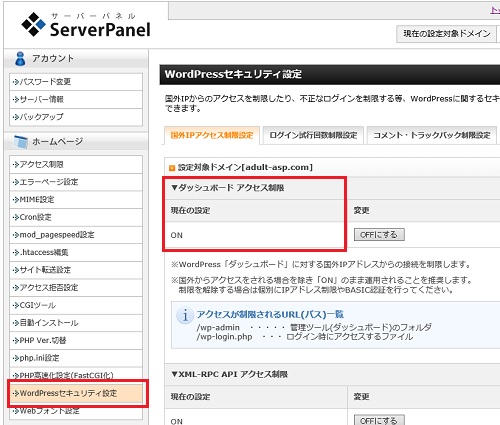This screenshot has height=425, width=500.
Task: Click the WordPressセキュリティ設定 page title
Action: 233,74
